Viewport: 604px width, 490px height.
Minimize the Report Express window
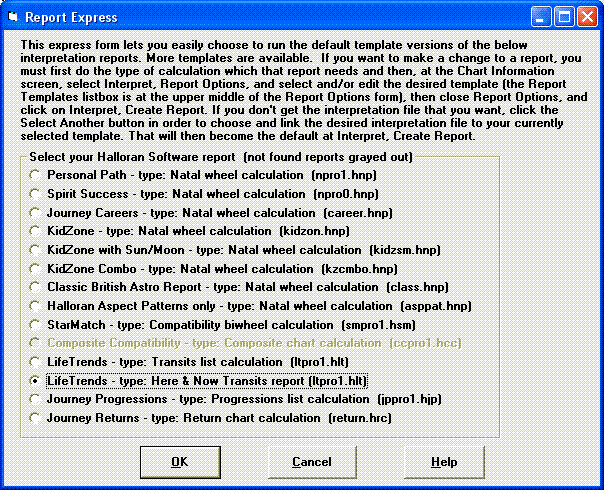coord(540,17)
